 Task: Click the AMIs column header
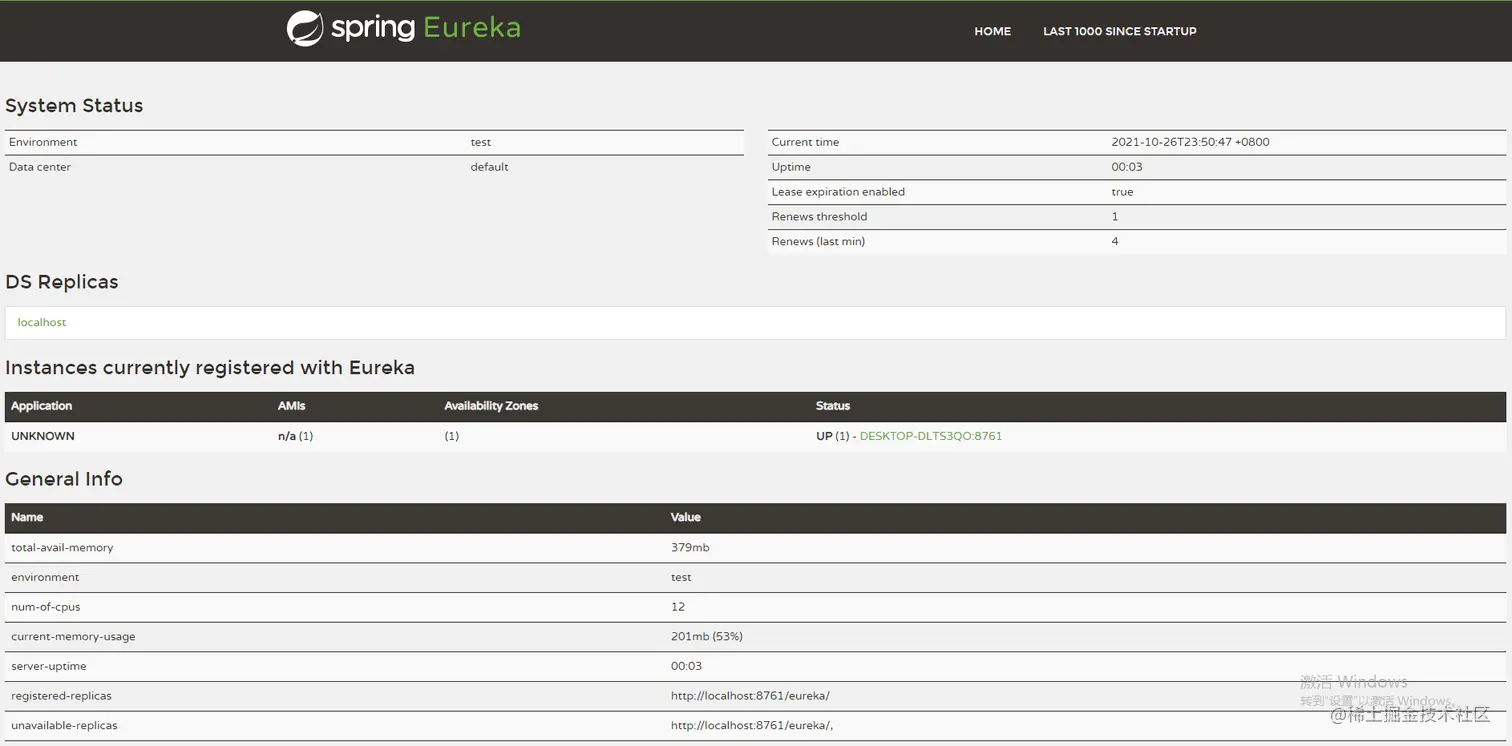click(x=292, y=406)
